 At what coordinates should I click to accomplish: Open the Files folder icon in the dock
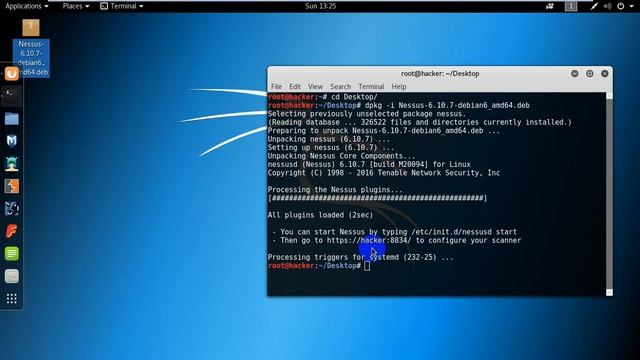11,119
